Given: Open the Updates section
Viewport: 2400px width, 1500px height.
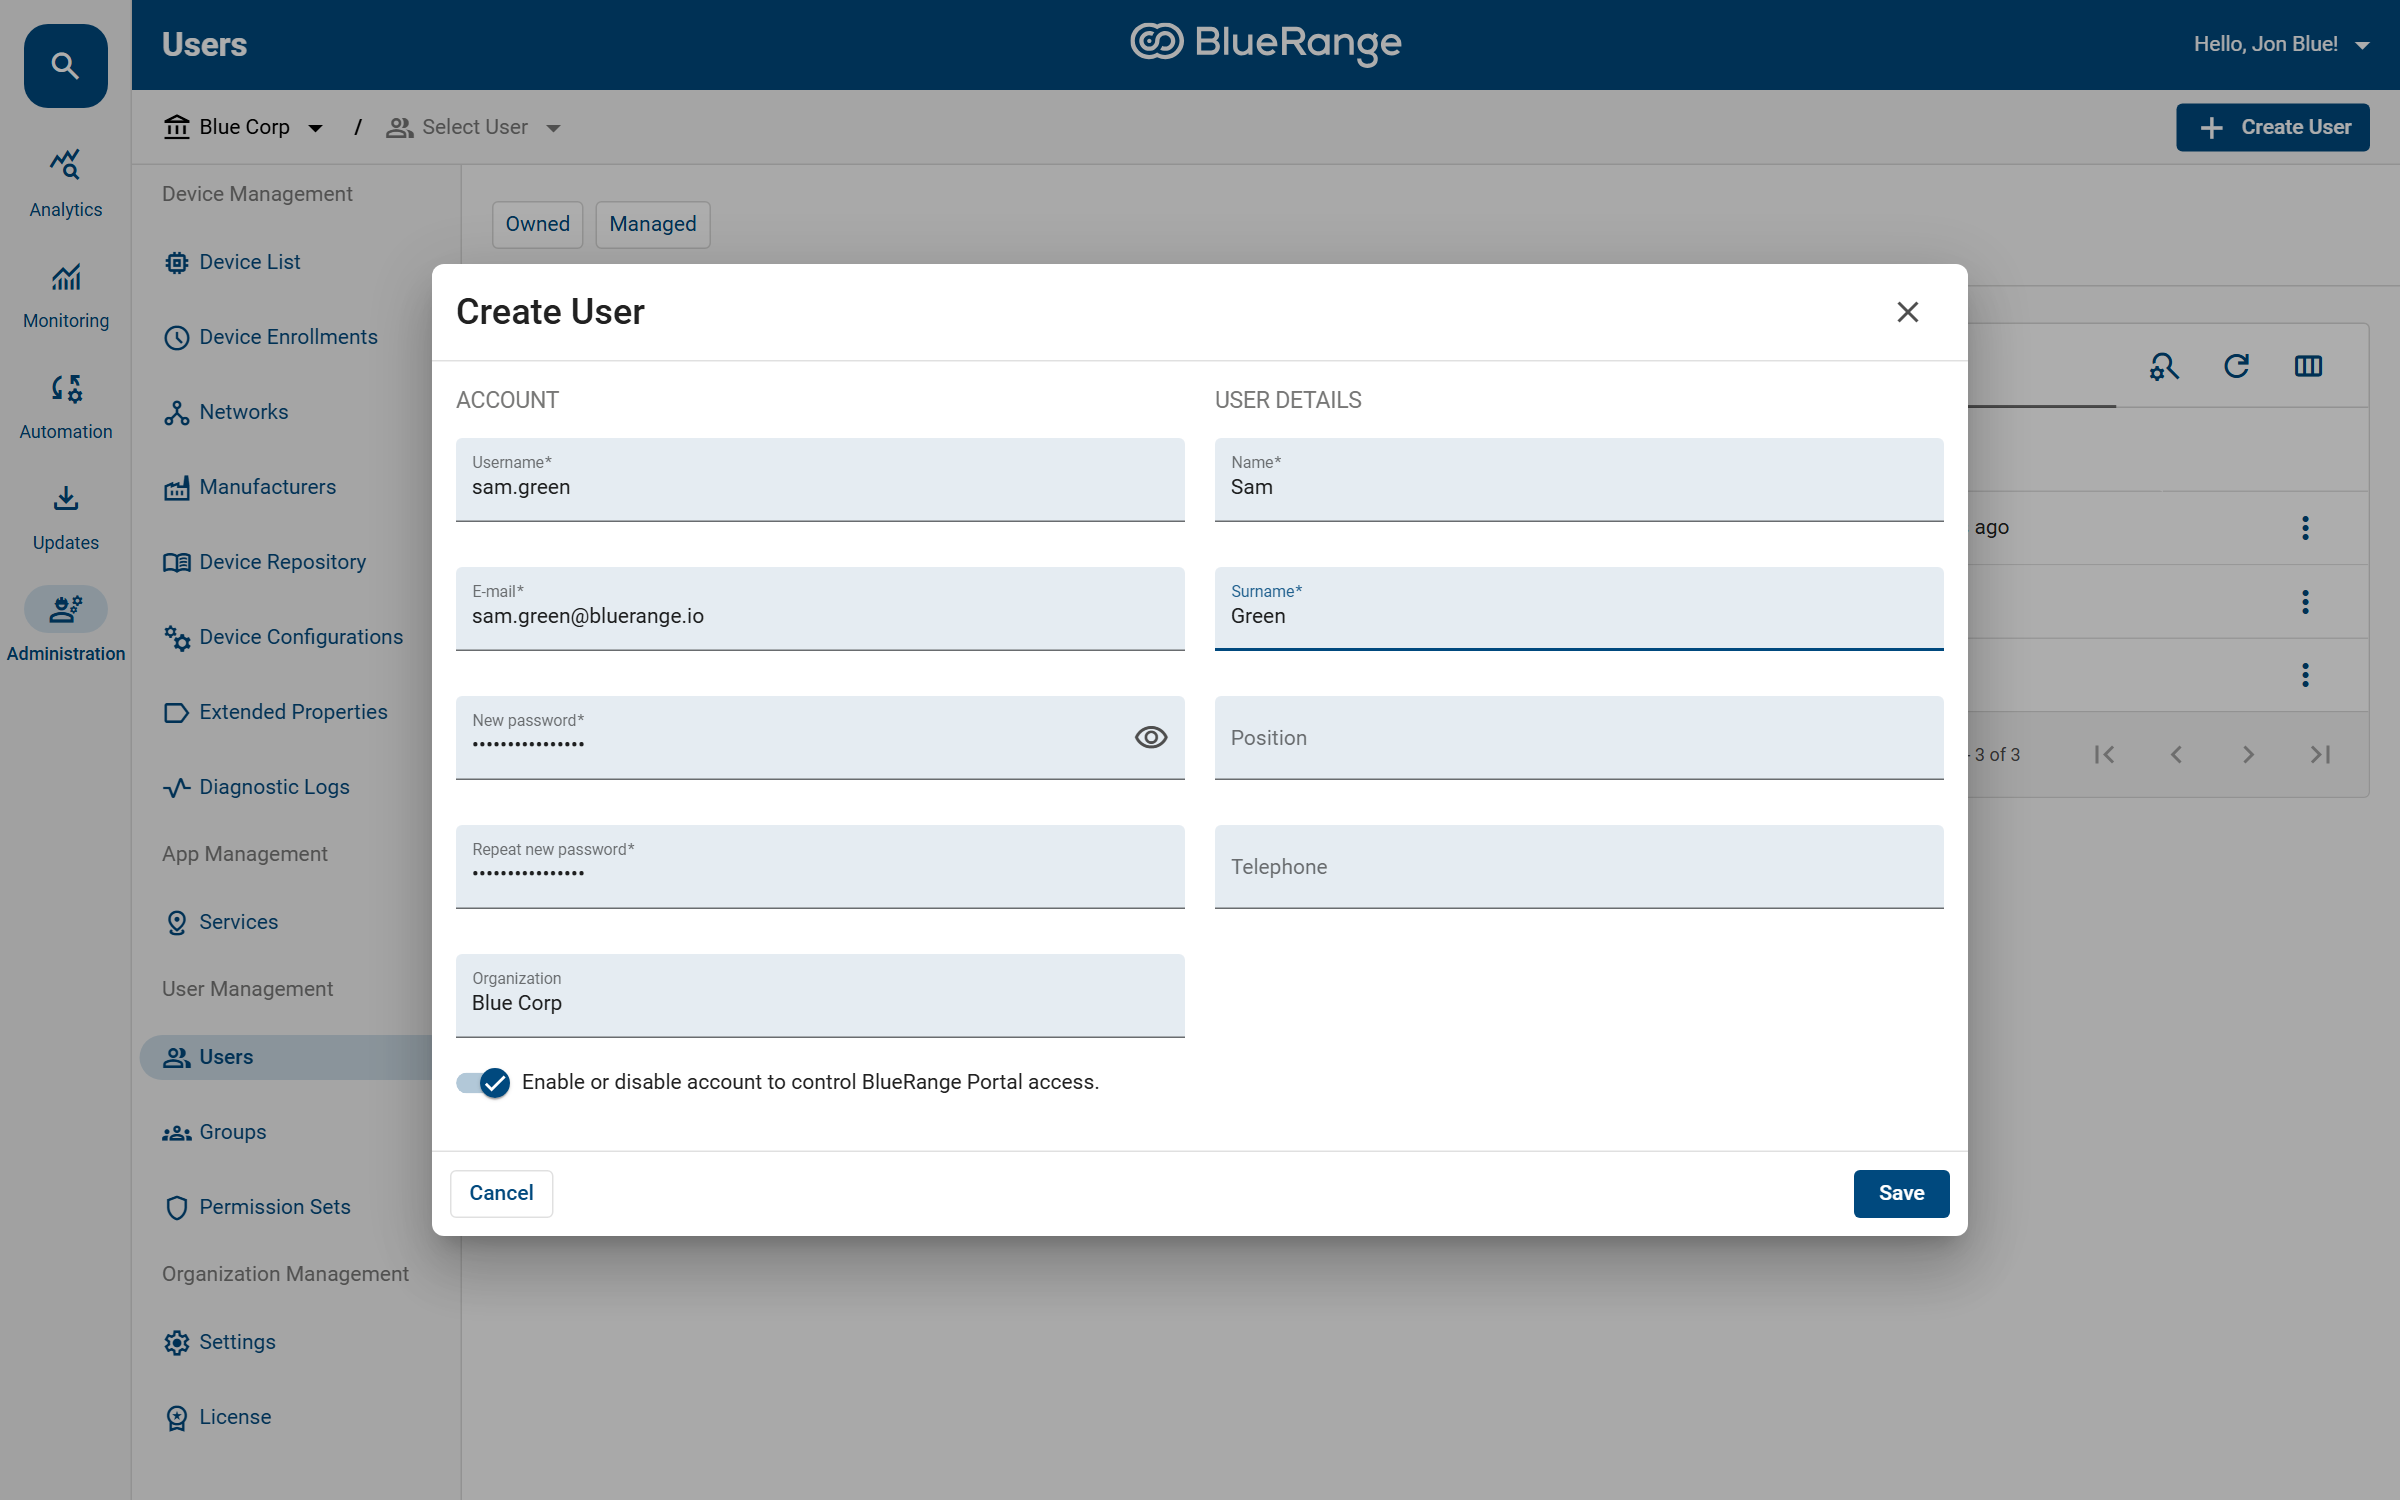Looking at the screenshot, I should point(66,517).
